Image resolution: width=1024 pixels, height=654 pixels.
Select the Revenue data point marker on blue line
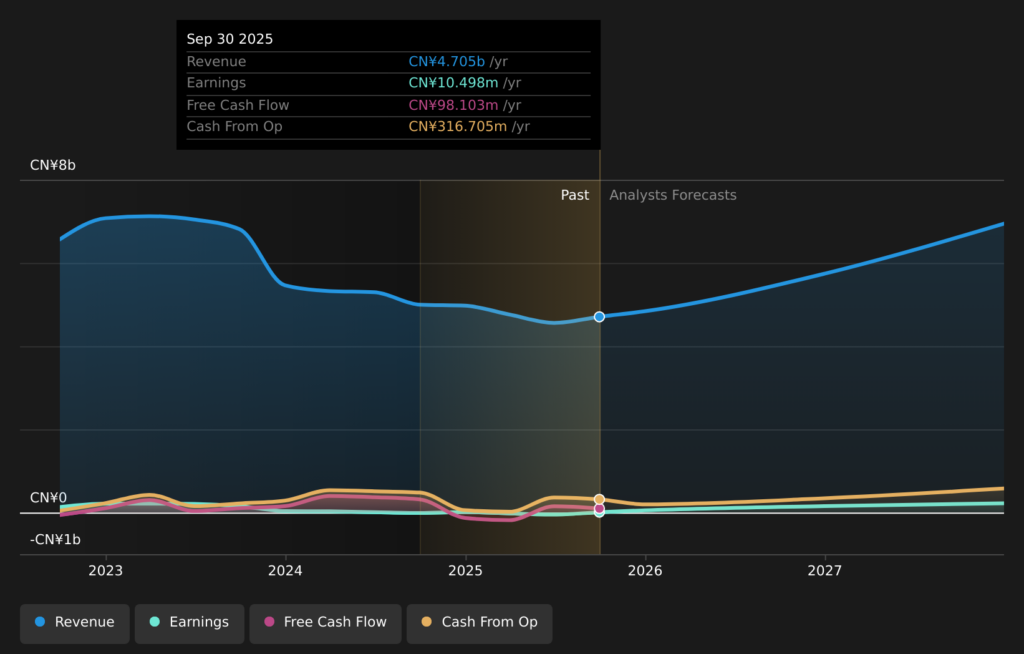pyautogui.click(x=599, y=317)
